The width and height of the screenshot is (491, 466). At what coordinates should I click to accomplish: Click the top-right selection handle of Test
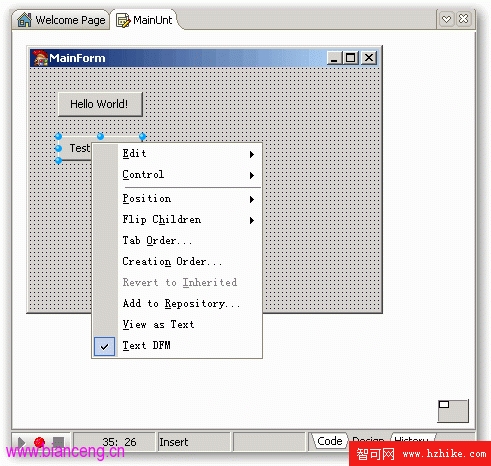click(x=143, y=136)
